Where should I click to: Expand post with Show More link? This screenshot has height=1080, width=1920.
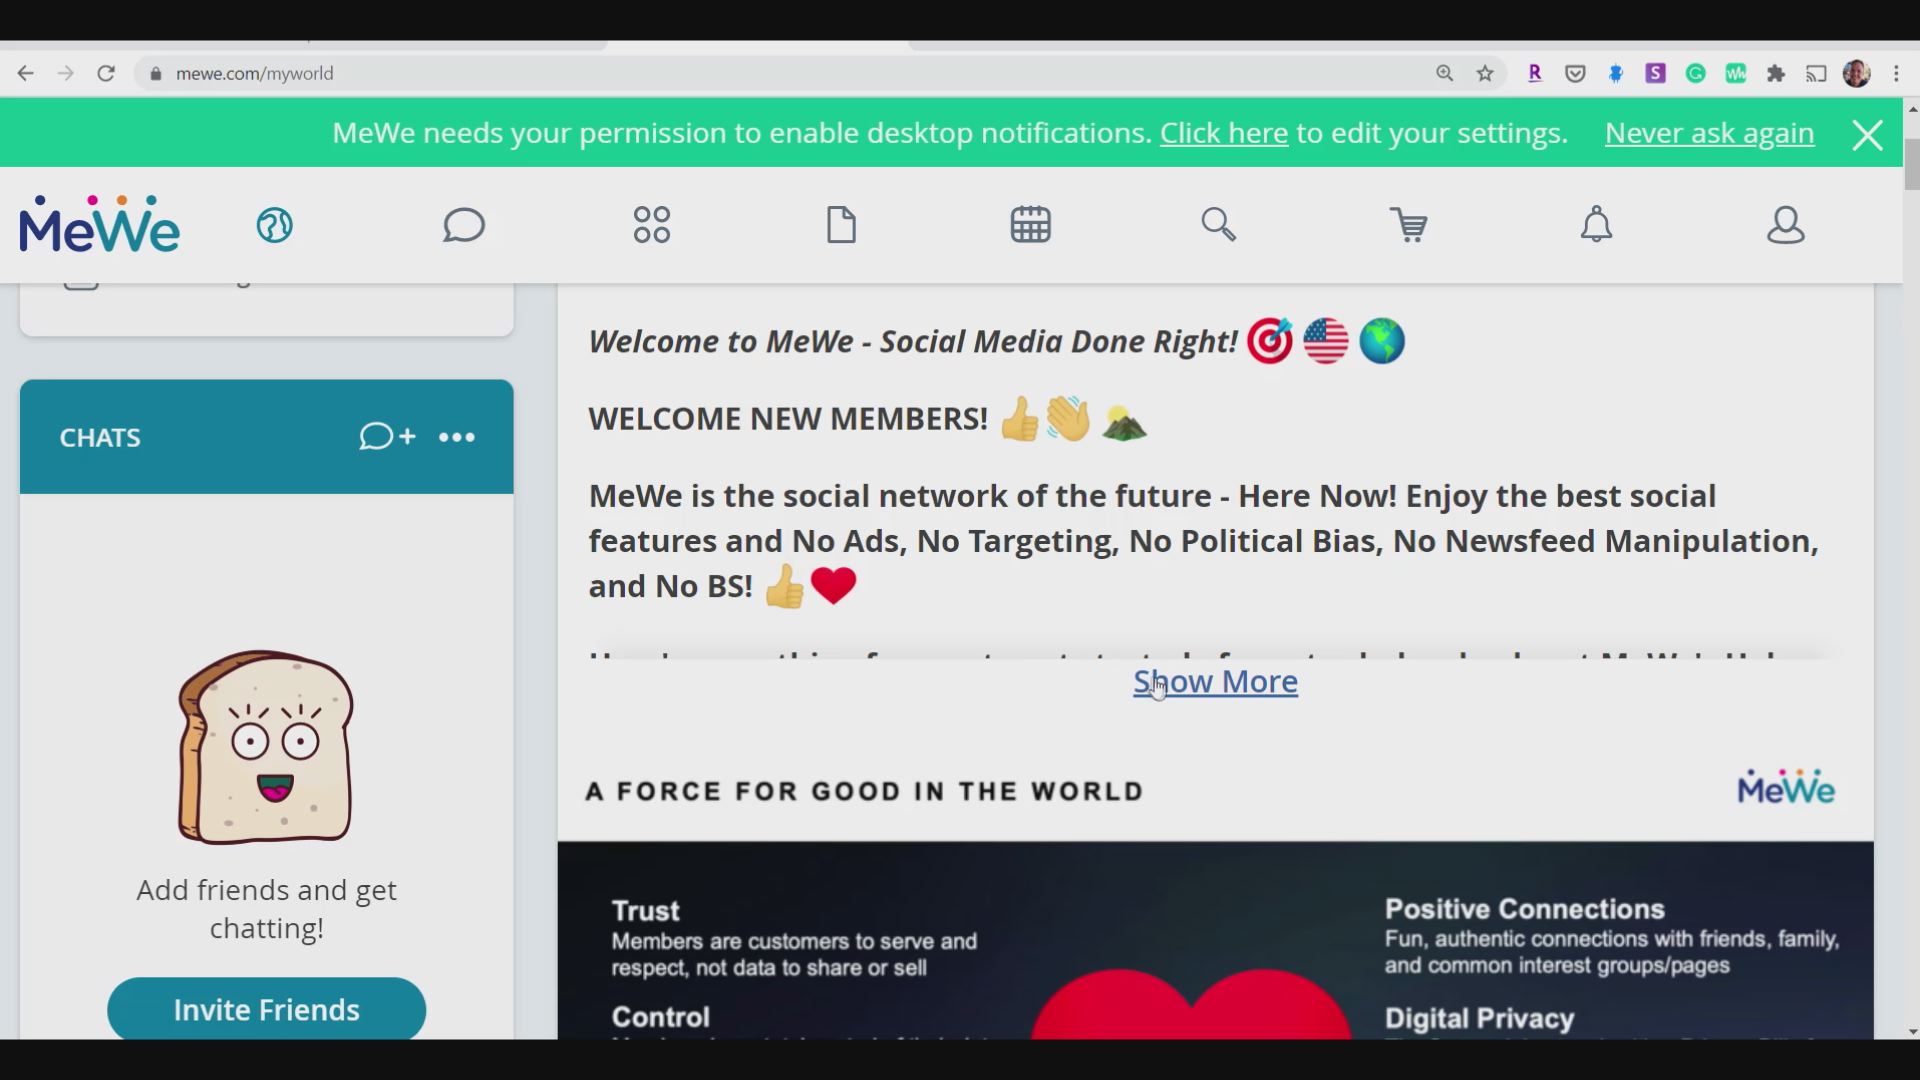coord(1215,682)
